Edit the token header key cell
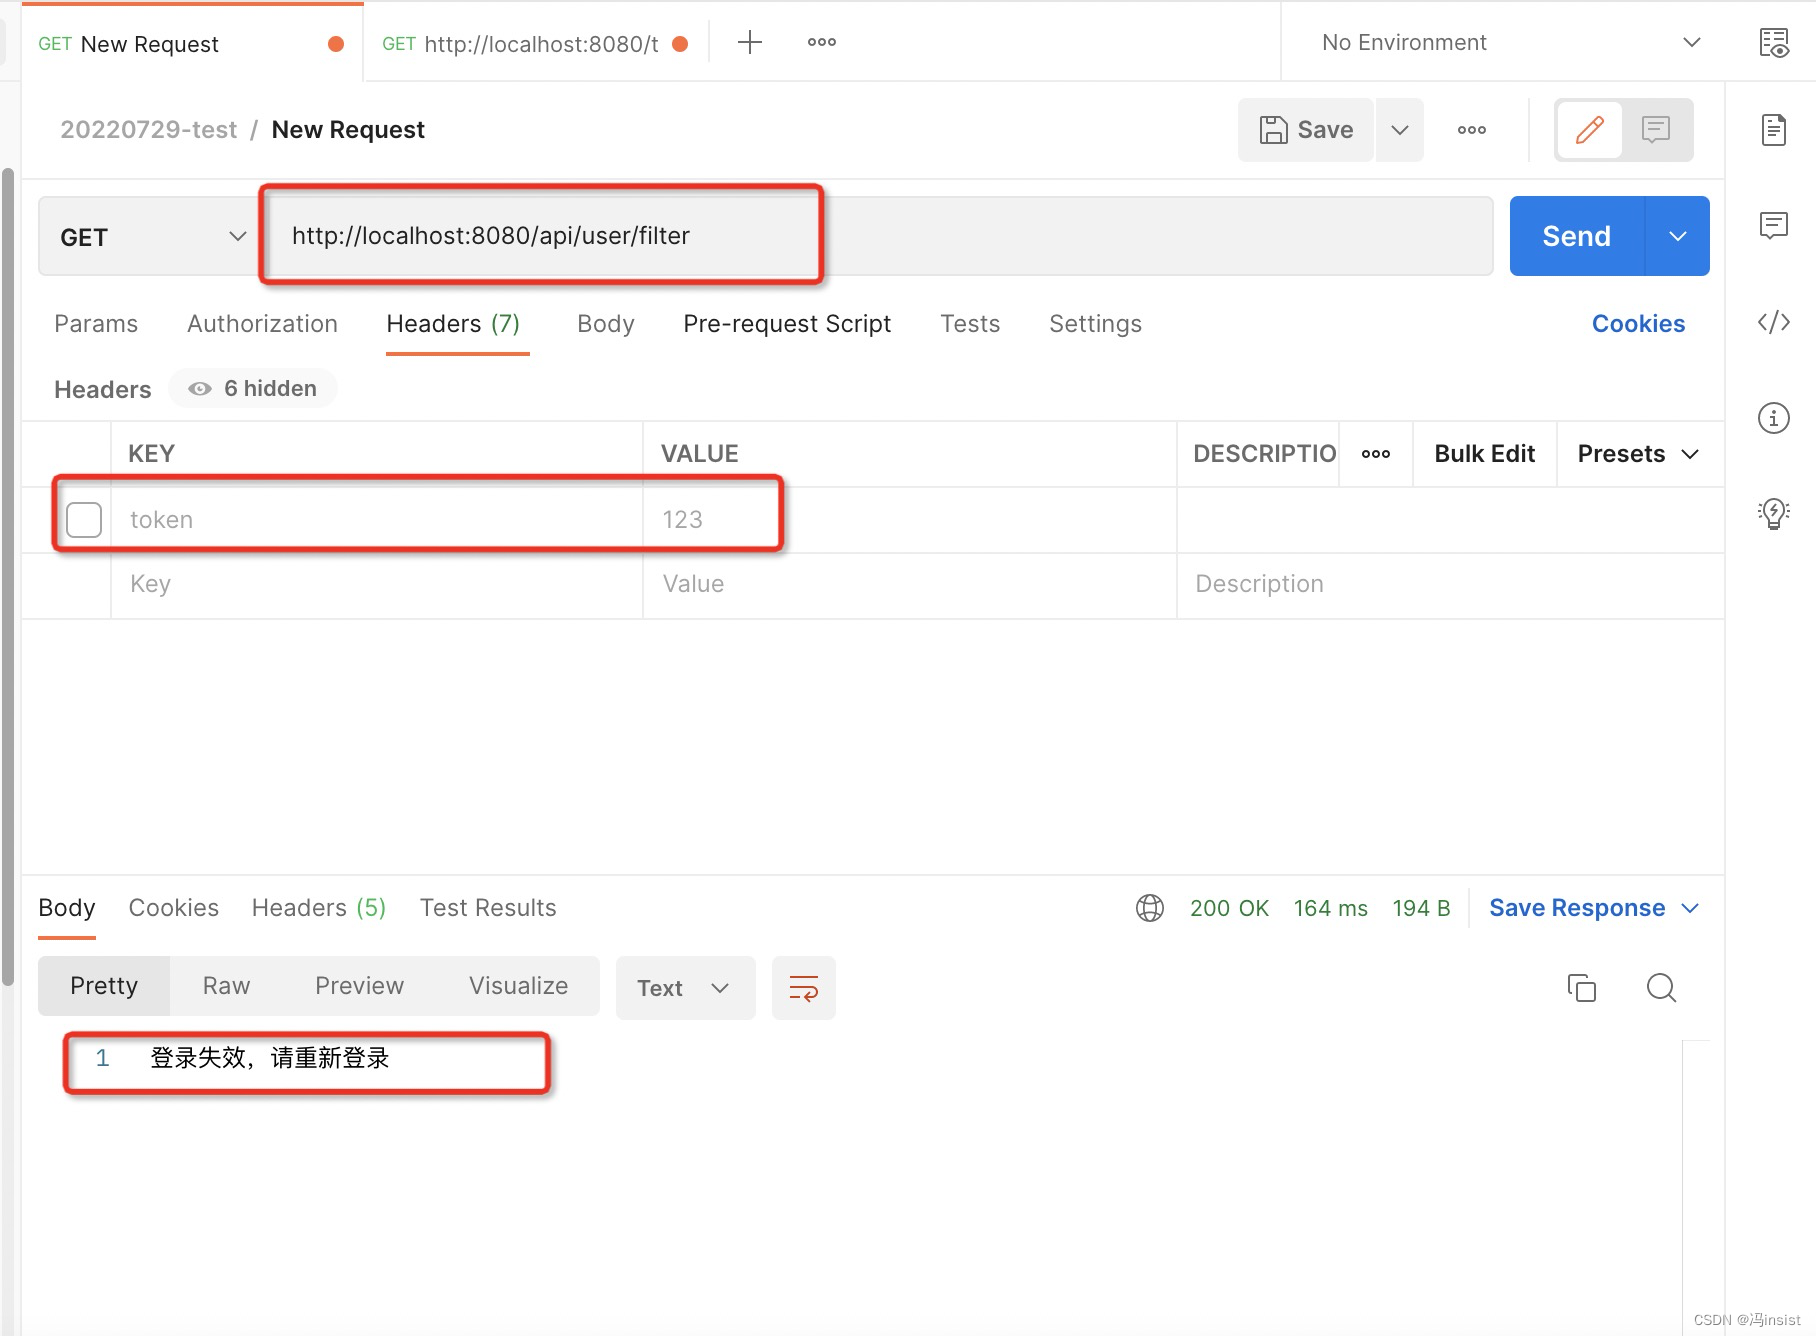The width and height of the screenshot is (1816, 1336). pos(376,520)
